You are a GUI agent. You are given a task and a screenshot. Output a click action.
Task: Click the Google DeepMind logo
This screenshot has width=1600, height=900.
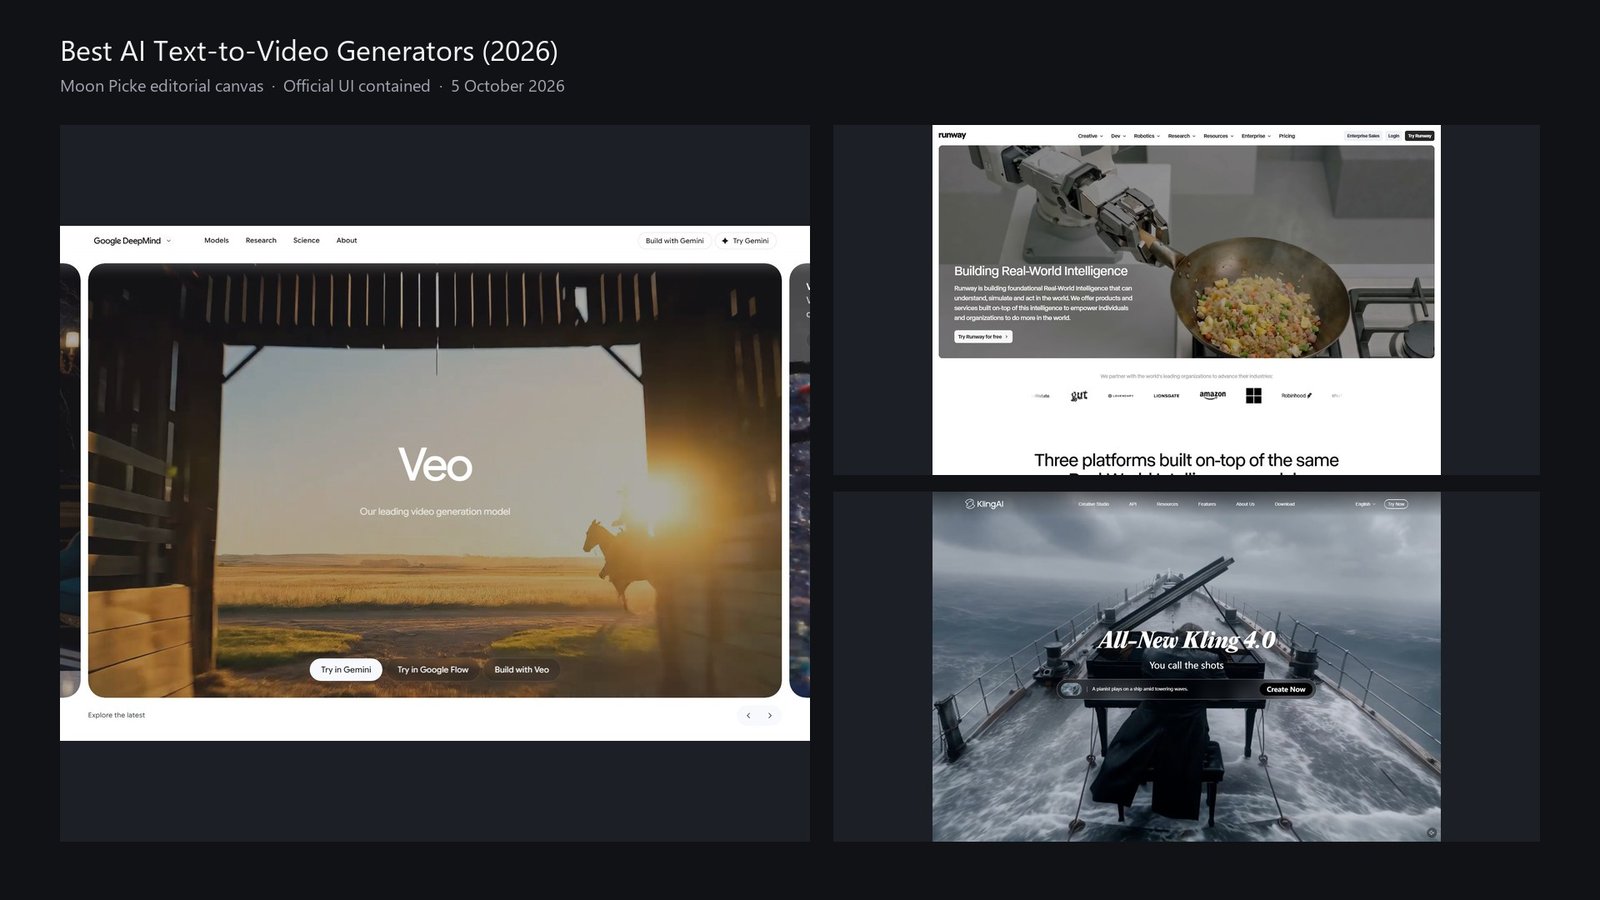127,241
